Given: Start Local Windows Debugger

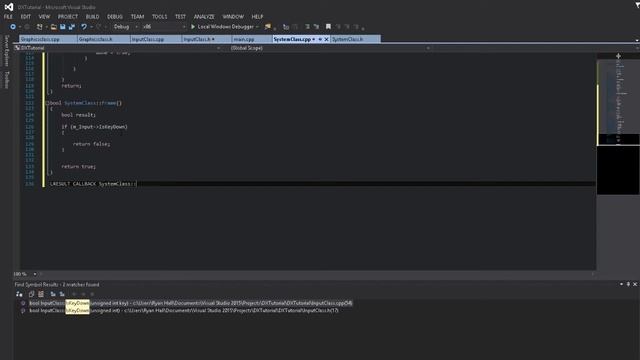Looking at the screenshot, I should [222, 27].
